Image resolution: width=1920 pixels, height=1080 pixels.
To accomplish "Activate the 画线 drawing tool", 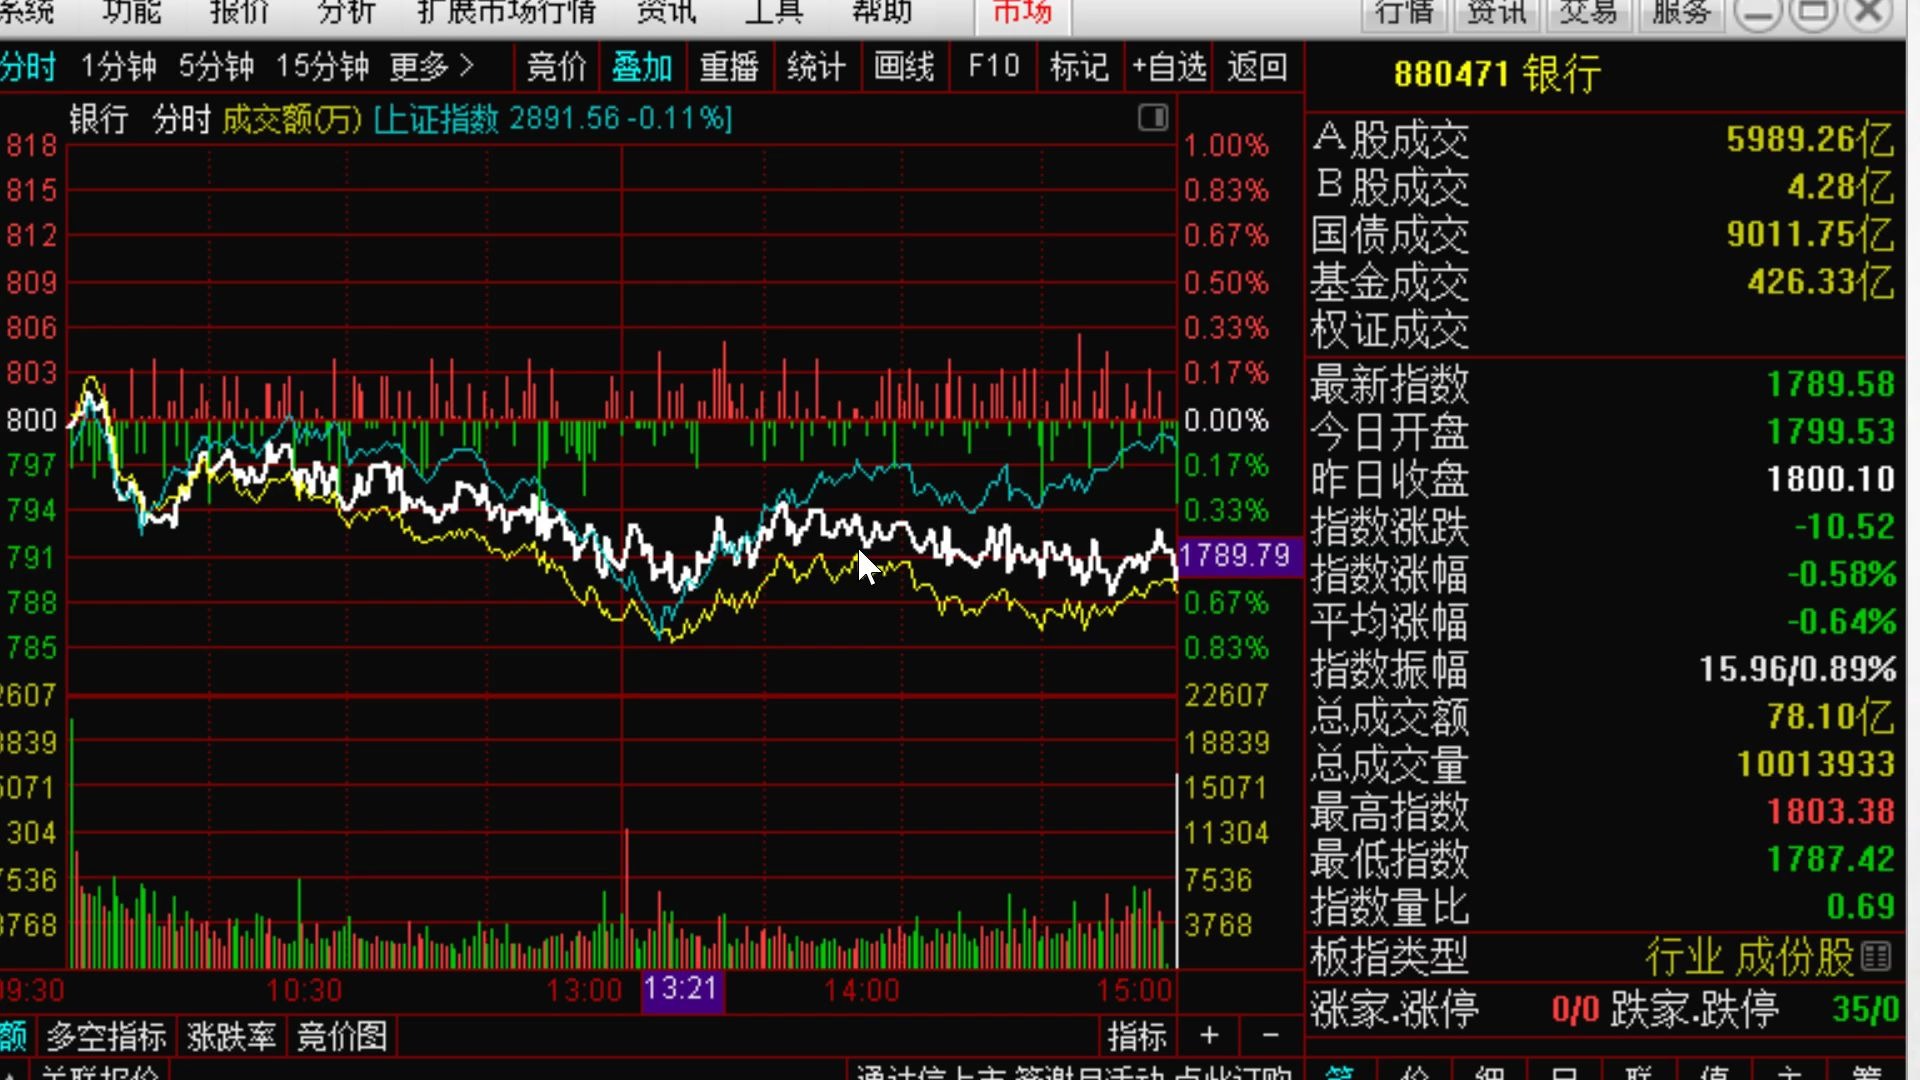I will (904, 67).
